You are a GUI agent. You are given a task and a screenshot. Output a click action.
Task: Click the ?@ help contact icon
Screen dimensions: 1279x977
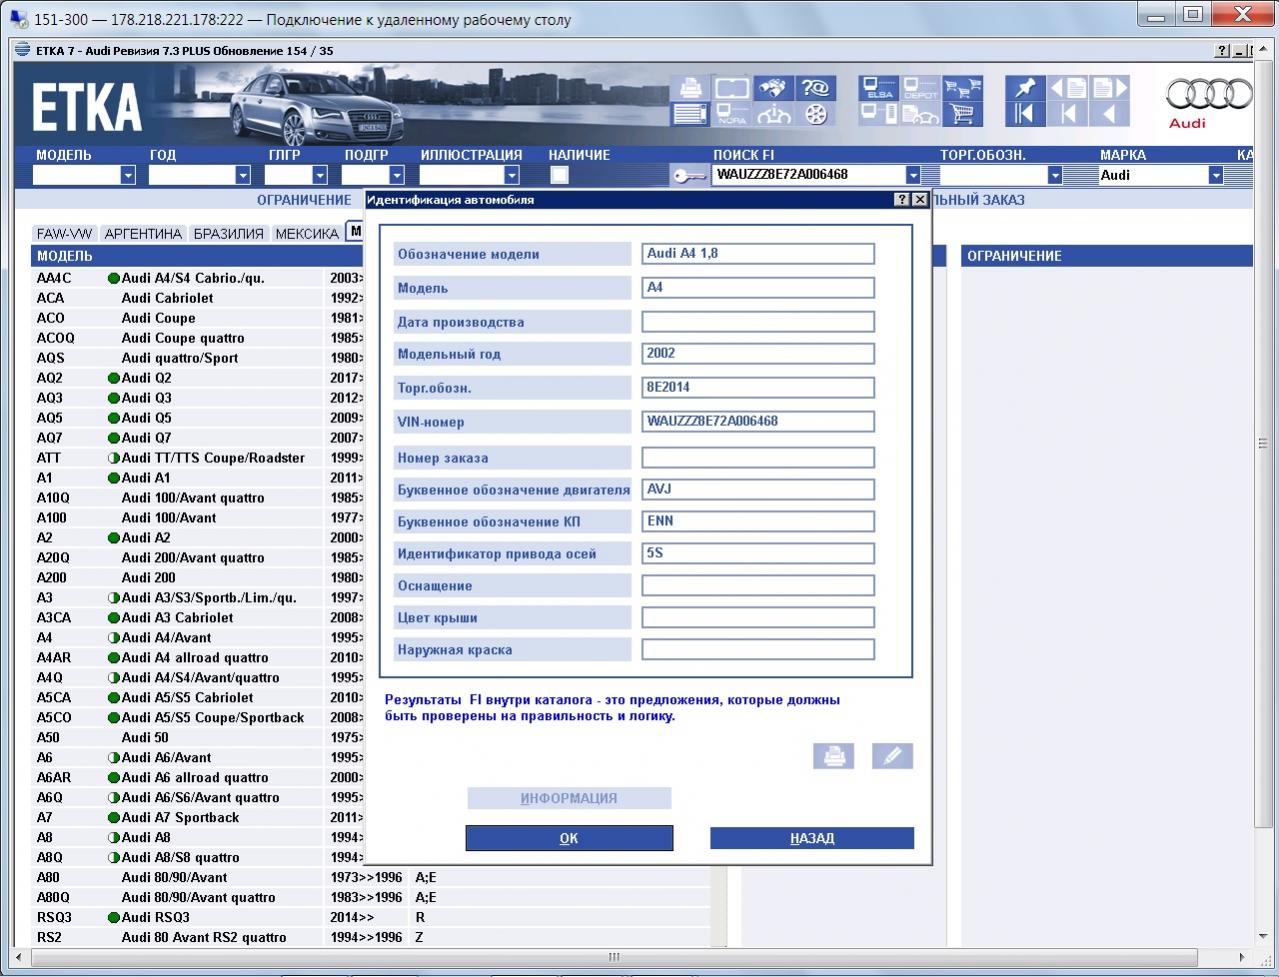pos(815,88)
